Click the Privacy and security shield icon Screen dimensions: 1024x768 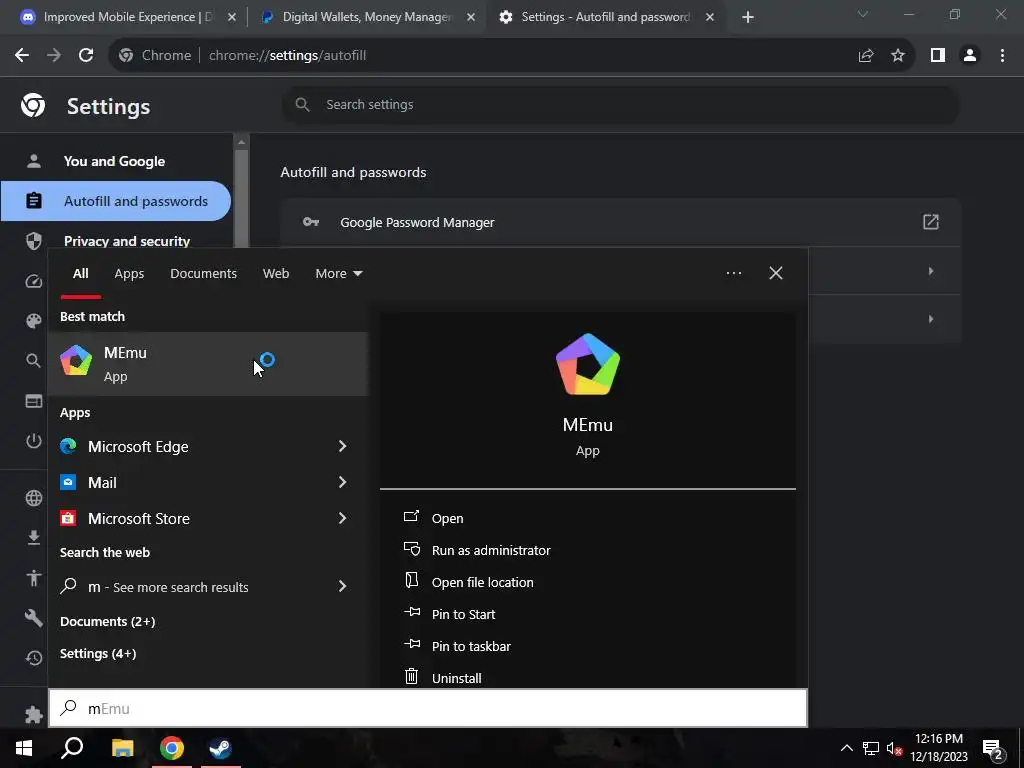(x=34, y=241)
